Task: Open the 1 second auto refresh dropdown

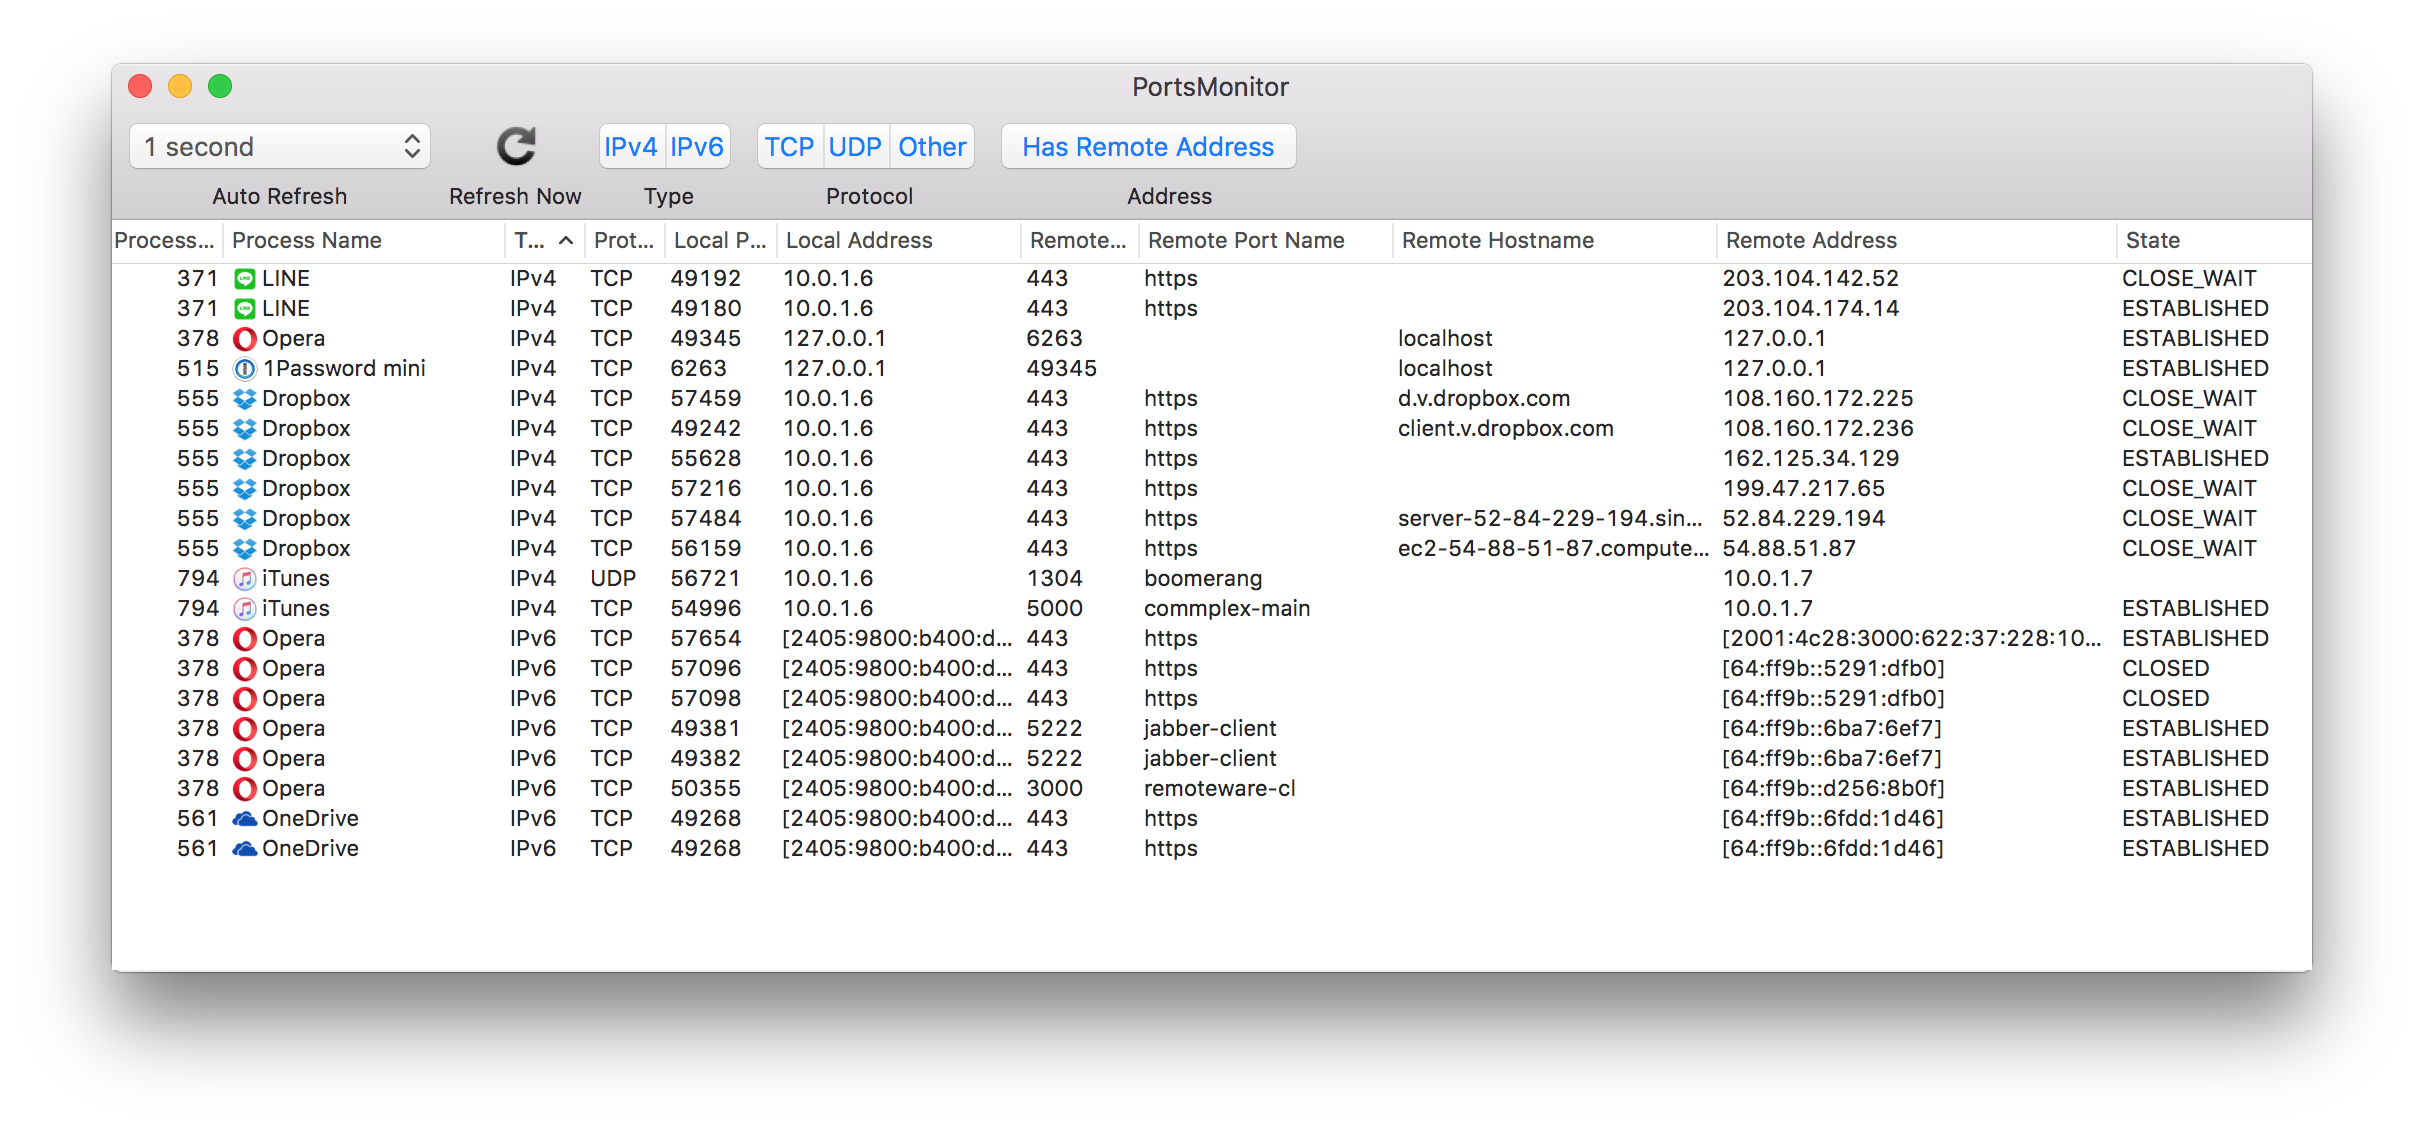Action: (x=280, y=147)
